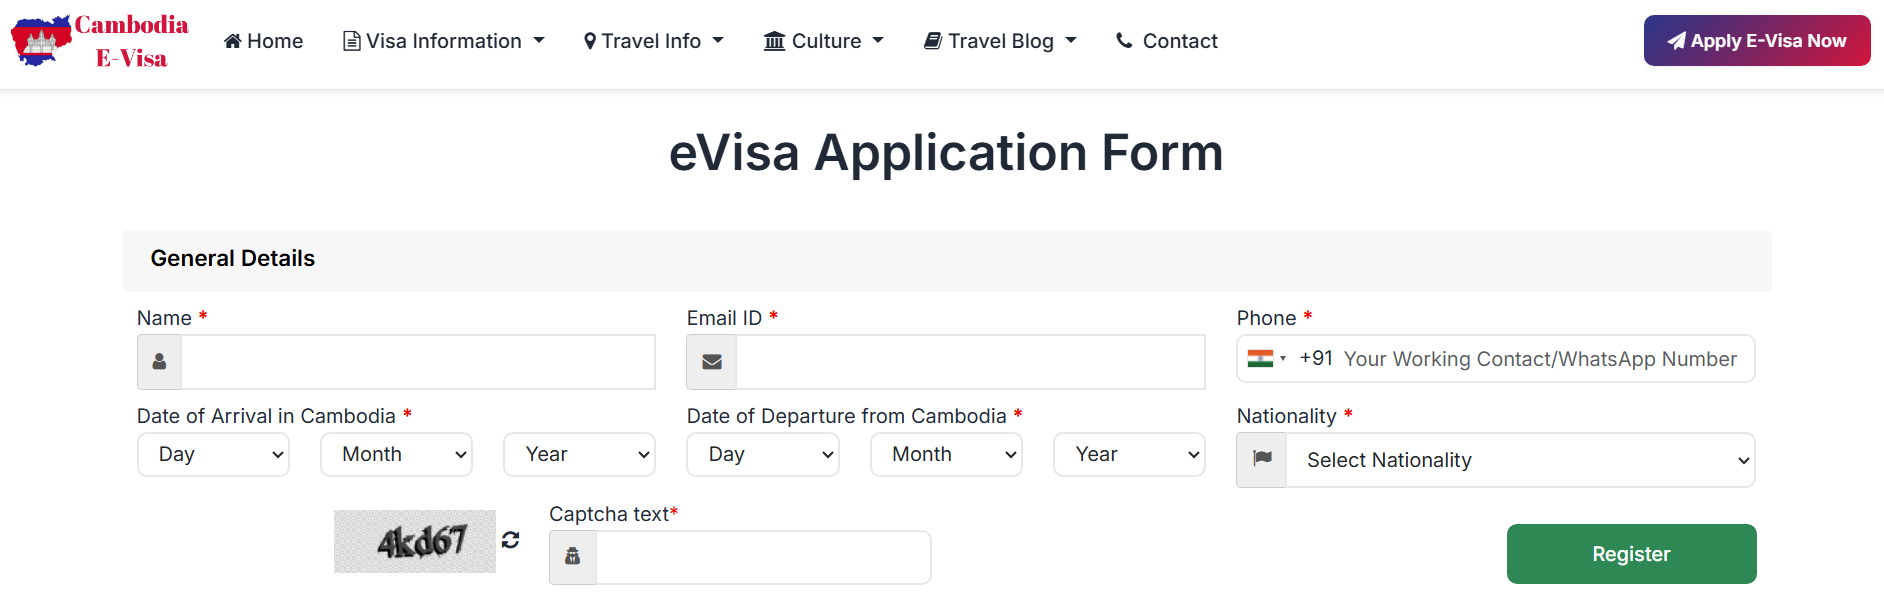1884x607 pixels.
Task: Click the India flag country code selector
Action: 1266,358
